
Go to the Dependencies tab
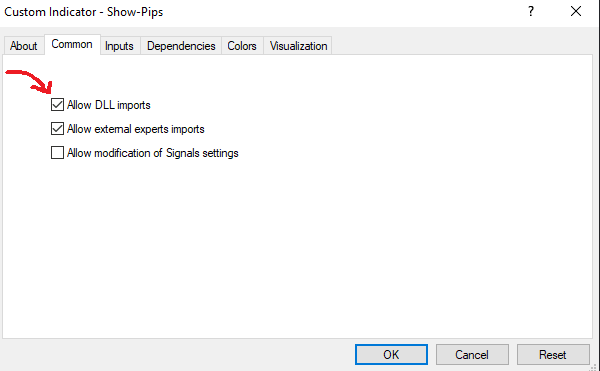(181, 46)
